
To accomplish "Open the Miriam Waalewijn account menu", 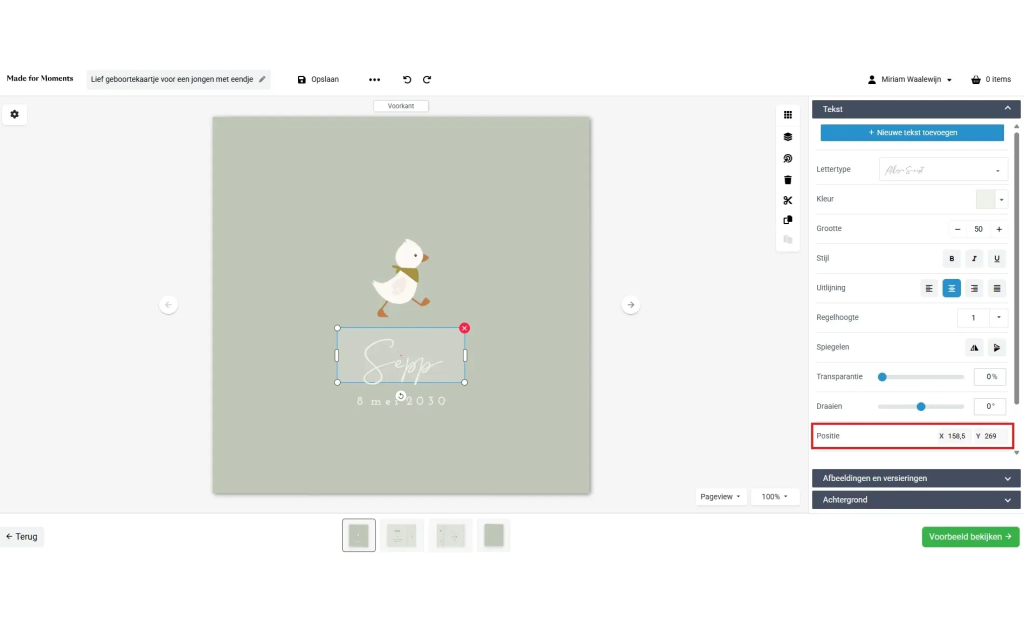I will (910, 80).
